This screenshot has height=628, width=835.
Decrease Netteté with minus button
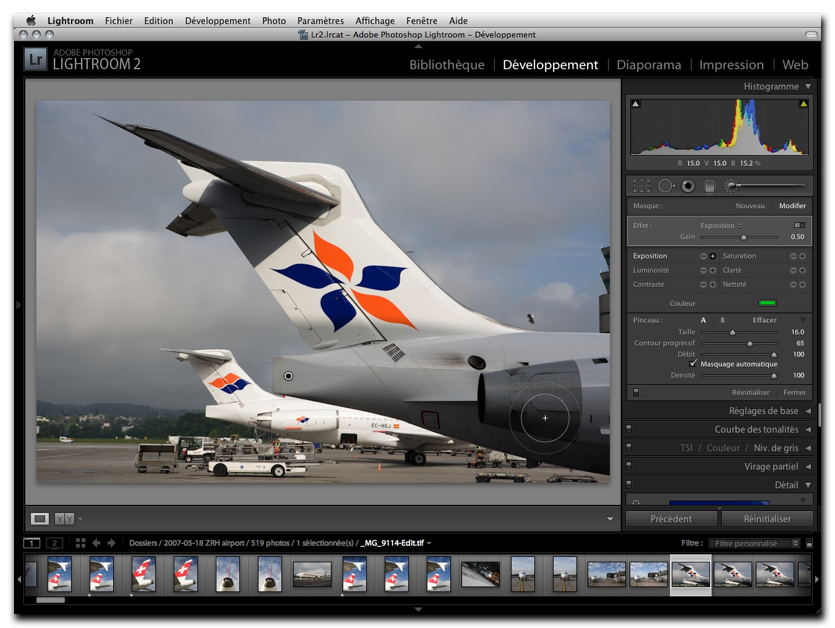(793, 285)
